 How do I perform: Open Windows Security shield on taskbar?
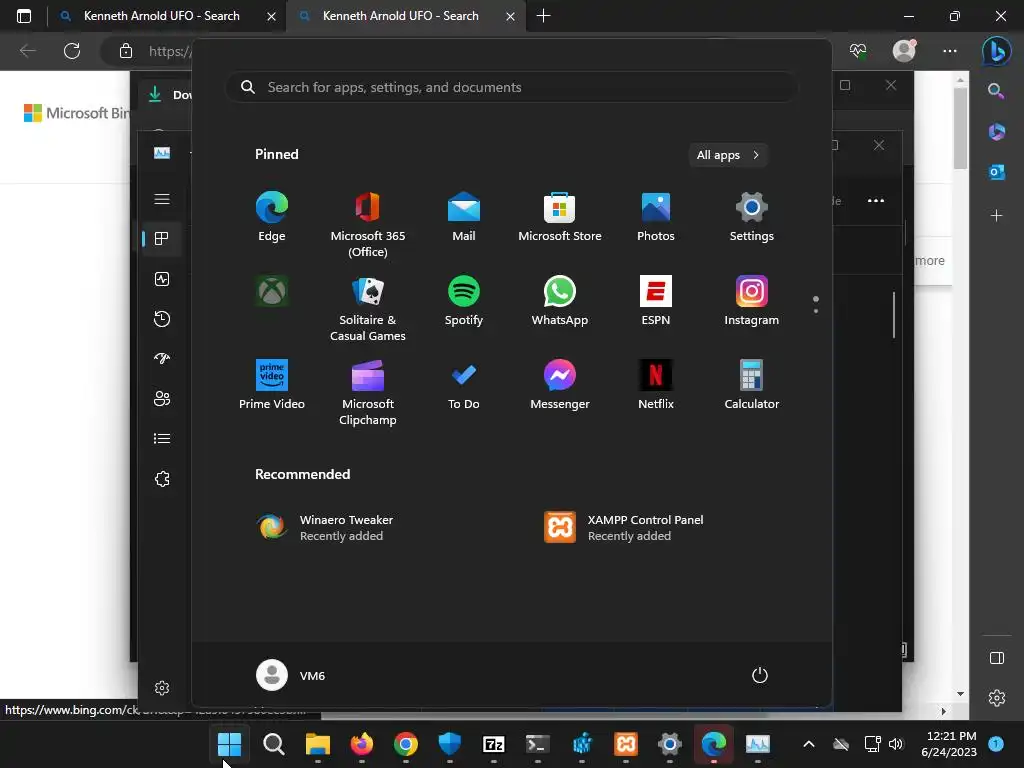[449, 743]
